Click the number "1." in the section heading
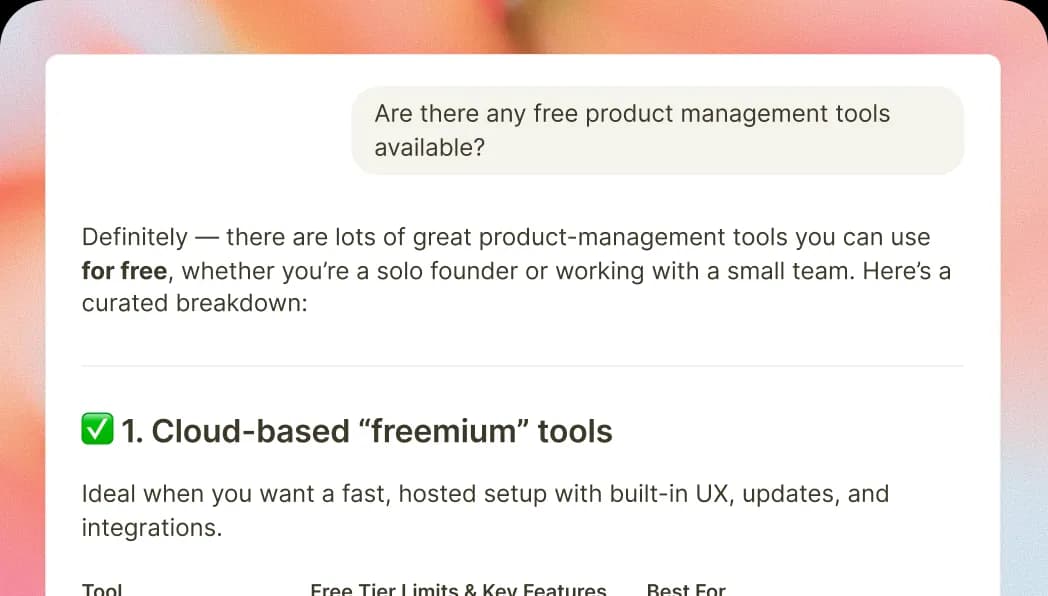The height and width of the screenshot is (596, 1048). (x=132, y=431)
